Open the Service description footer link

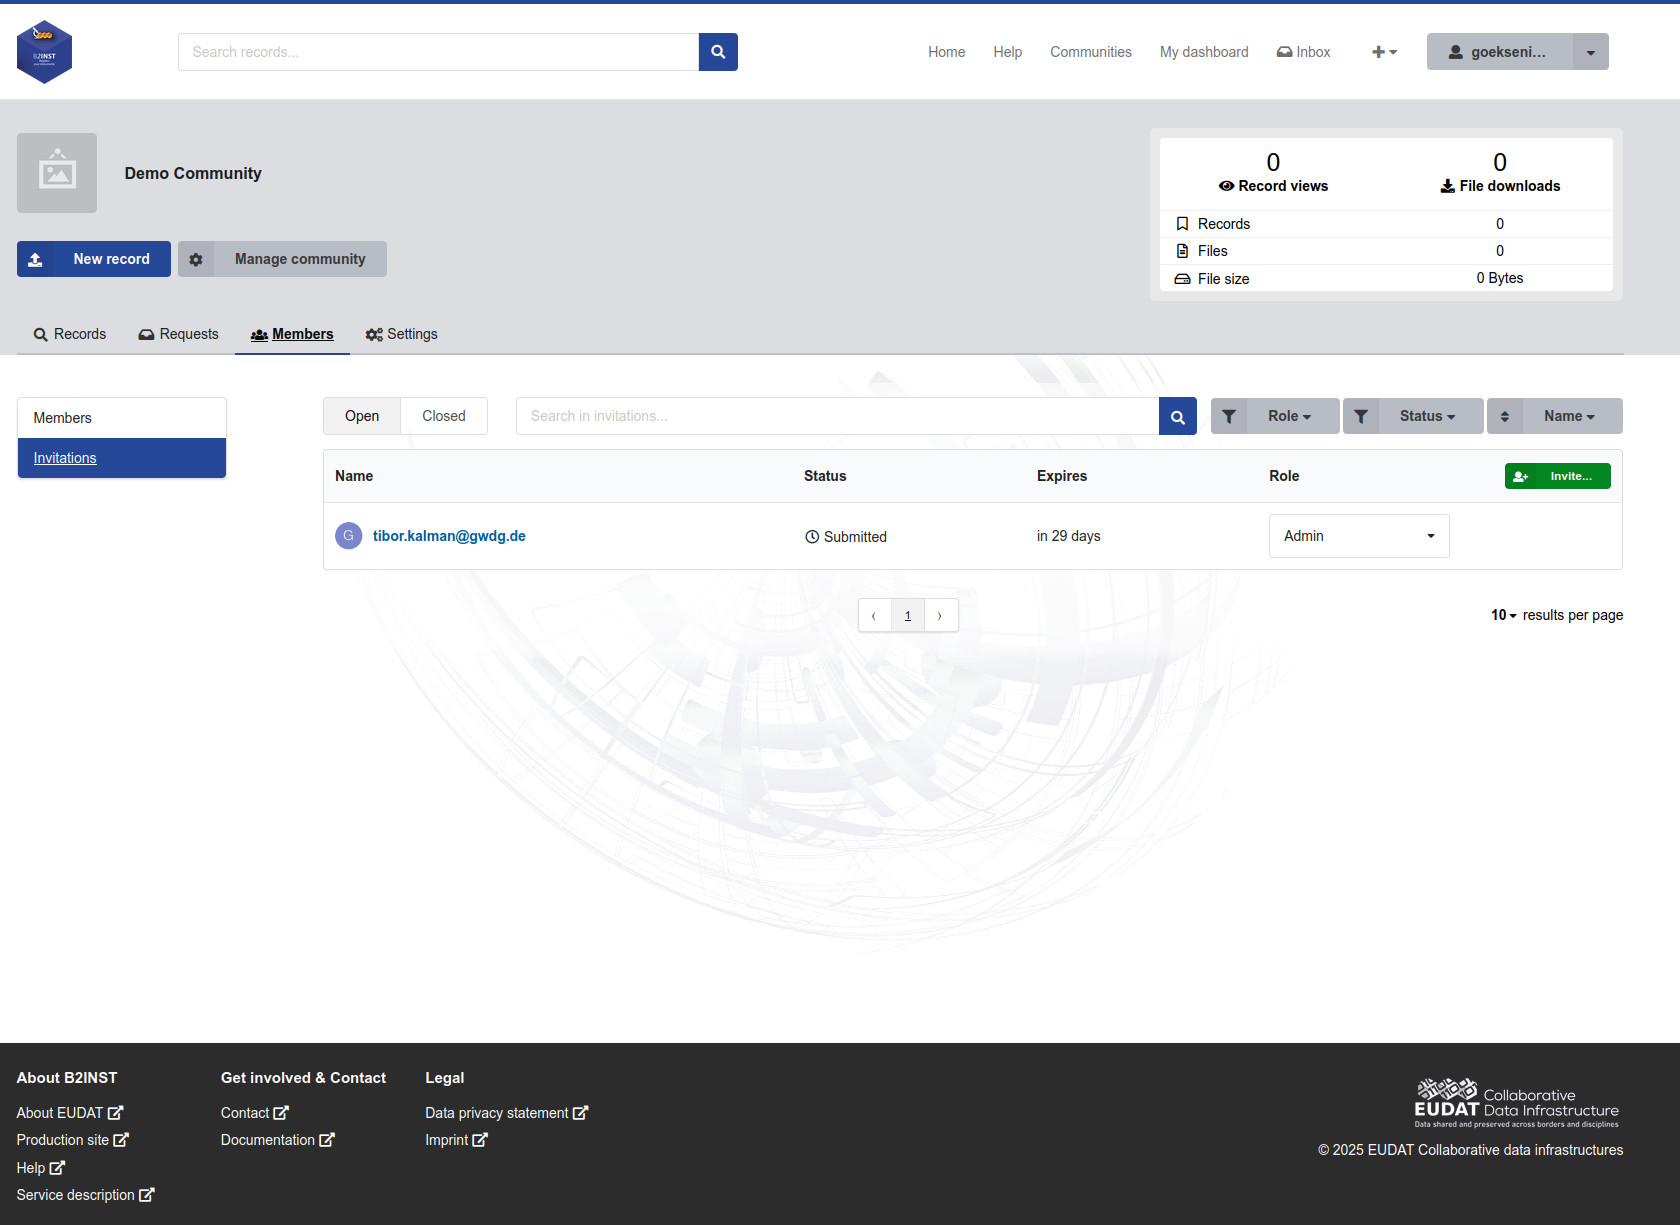(86, 1195)
